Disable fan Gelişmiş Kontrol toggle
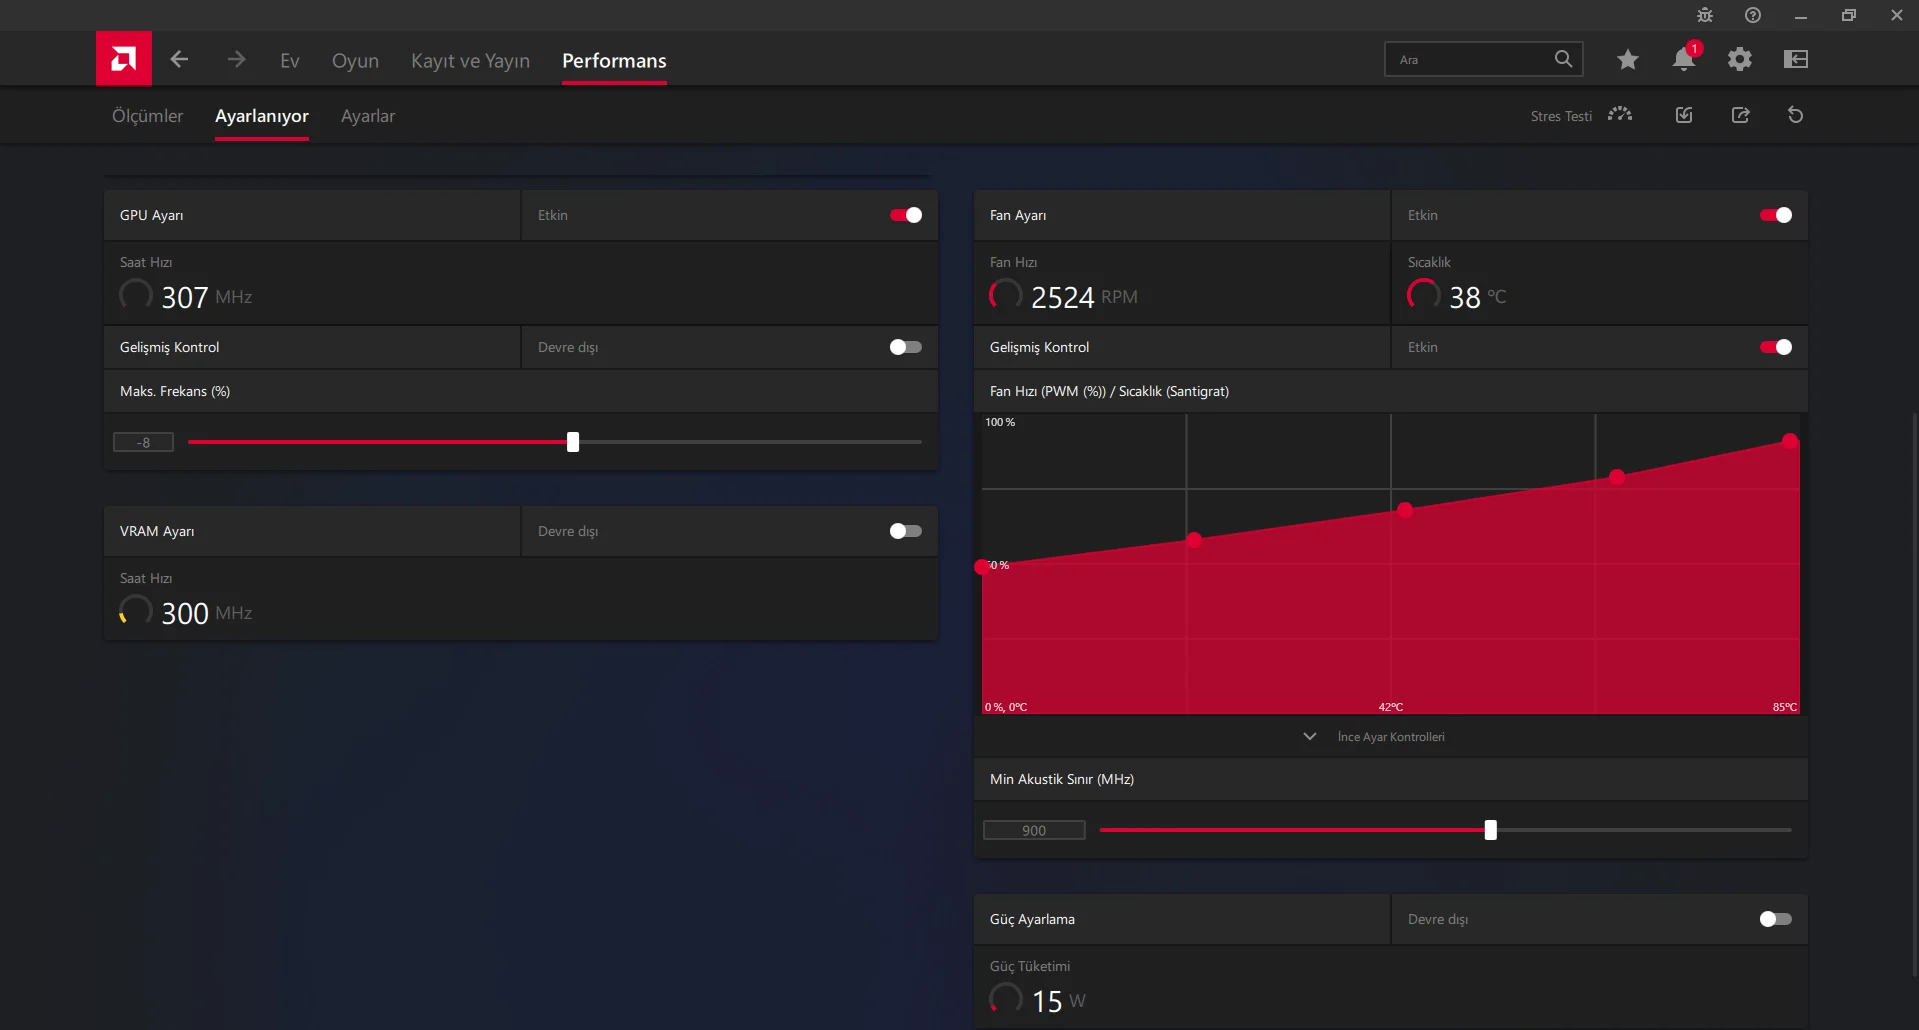The image size is (1919, 1030). click(x=1776, y=347)
